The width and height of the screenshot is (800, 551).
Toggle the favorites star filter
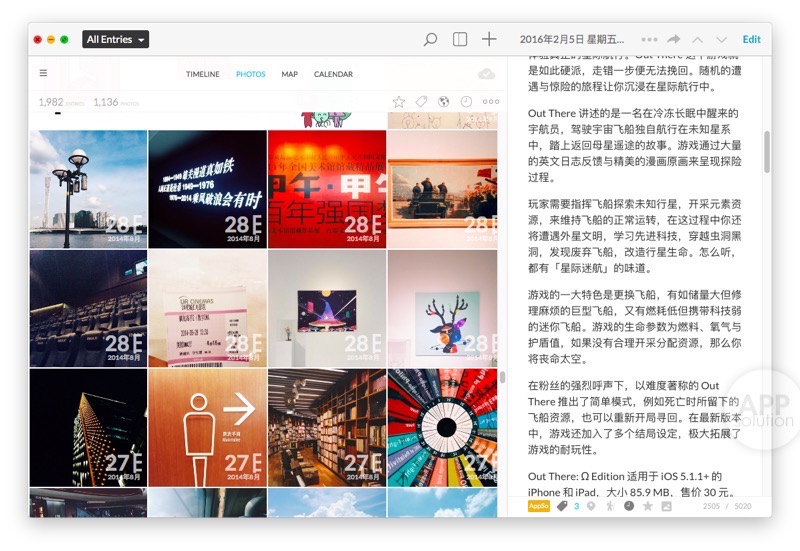click(398, 102)
